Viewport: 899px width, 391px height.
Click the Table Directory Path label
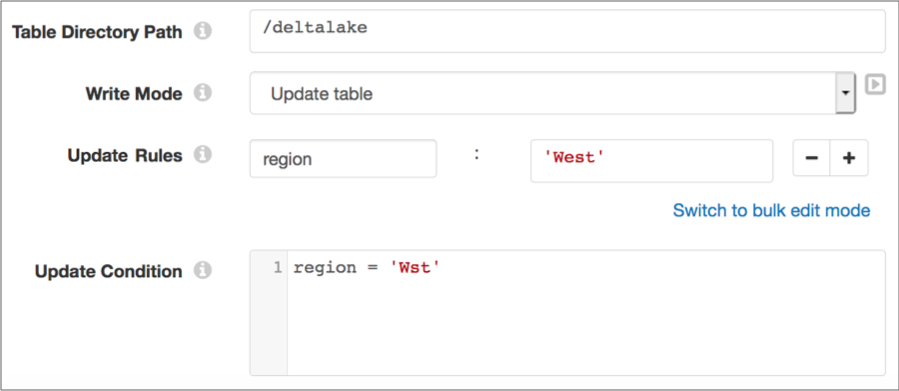click(97, 32)
